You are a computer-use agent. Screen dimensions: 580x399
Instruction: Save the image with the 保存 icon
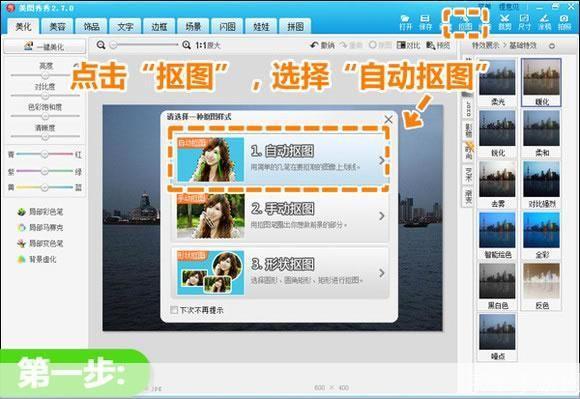tap(425, 22)
